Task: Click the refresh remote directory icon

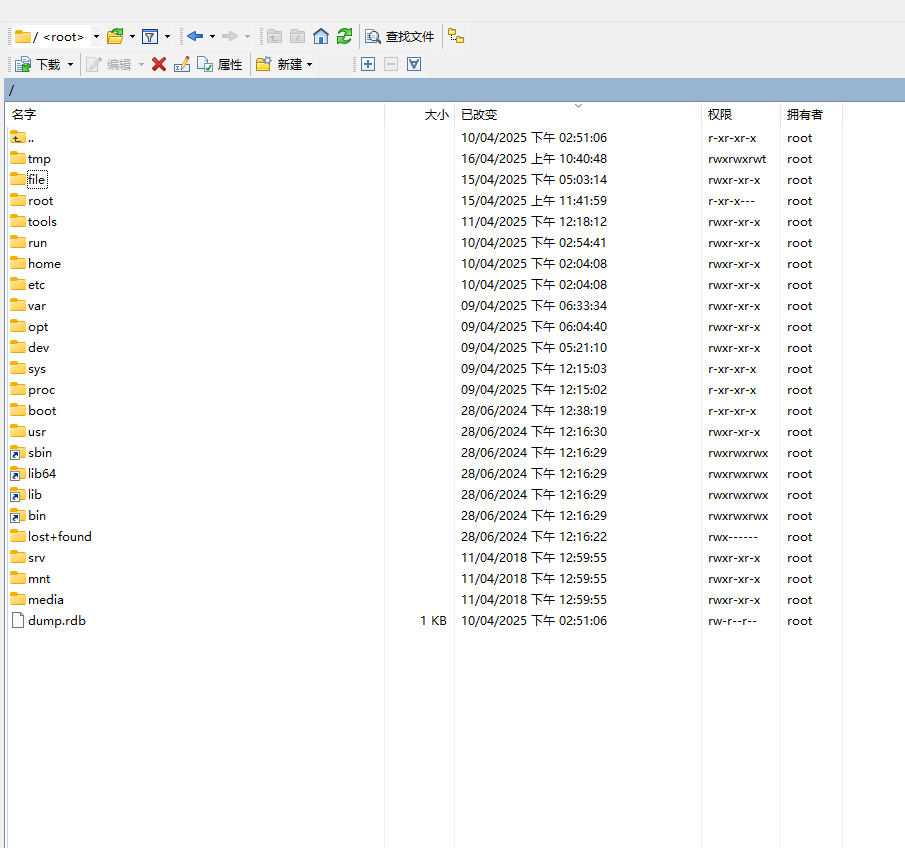Action: click(x=344, y=36)
